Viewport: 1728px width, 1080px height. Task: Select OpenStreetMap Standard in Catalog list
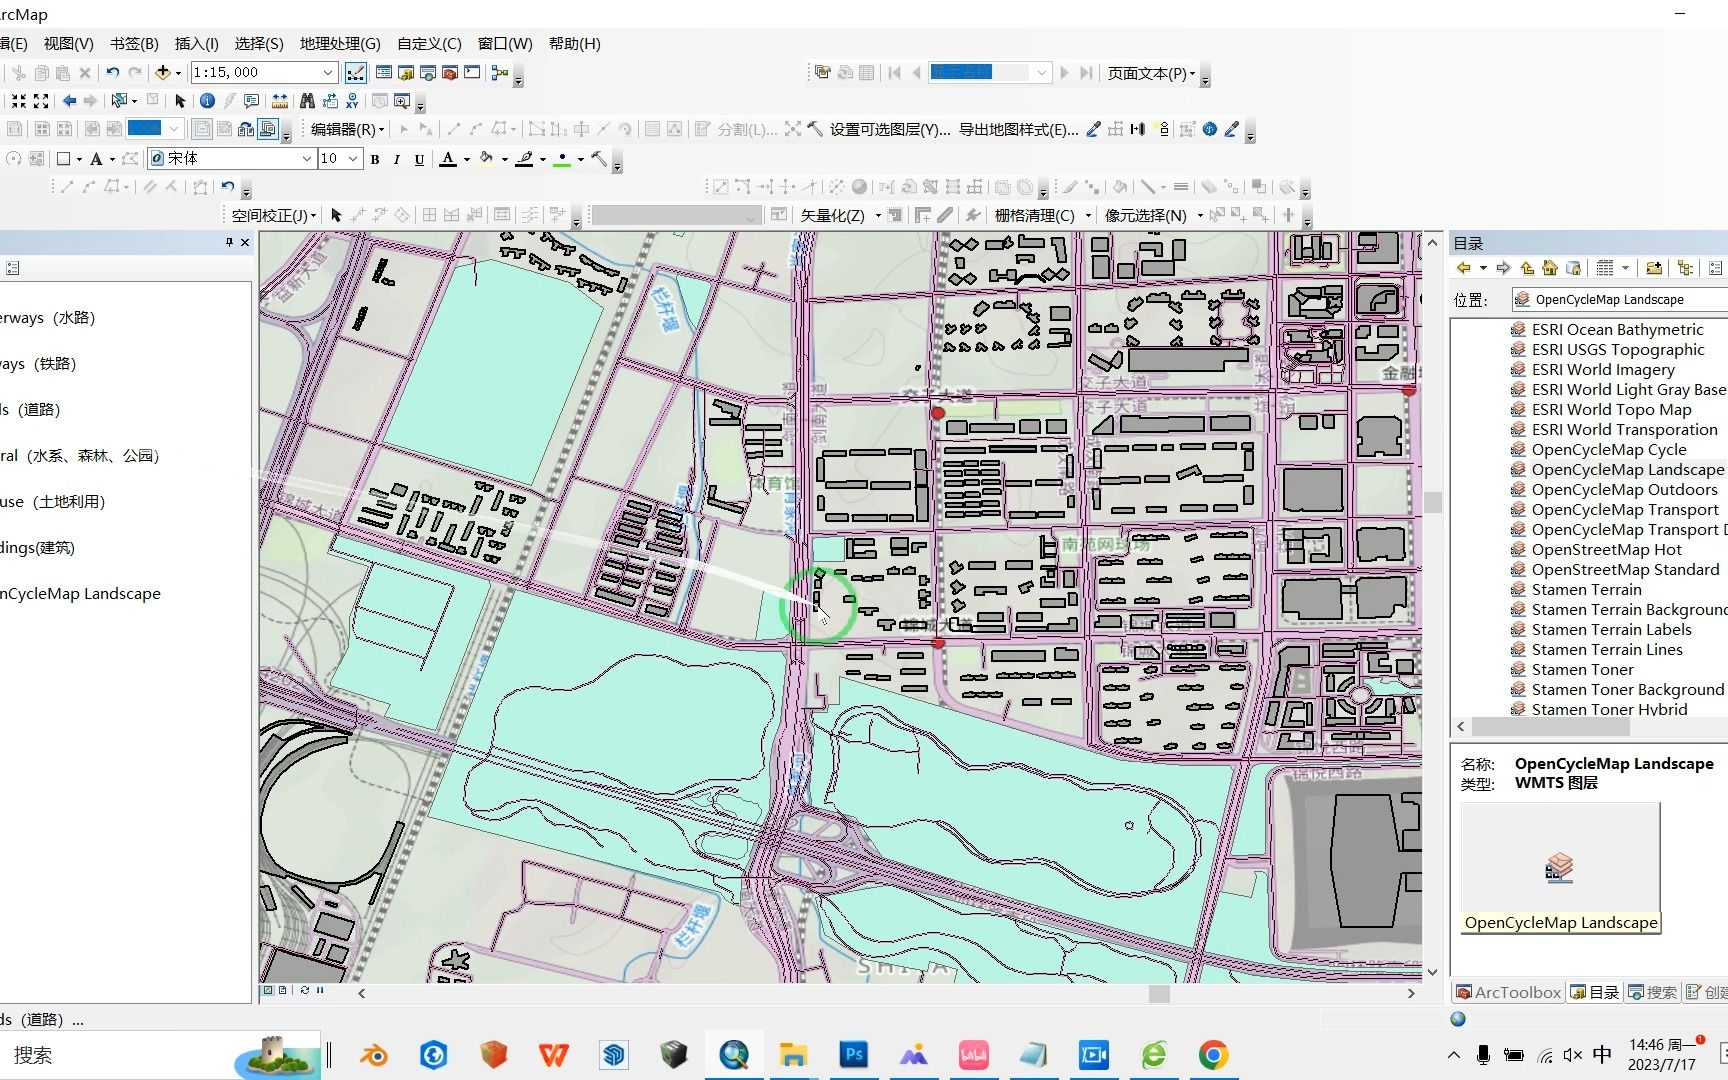pos(1625,570)
